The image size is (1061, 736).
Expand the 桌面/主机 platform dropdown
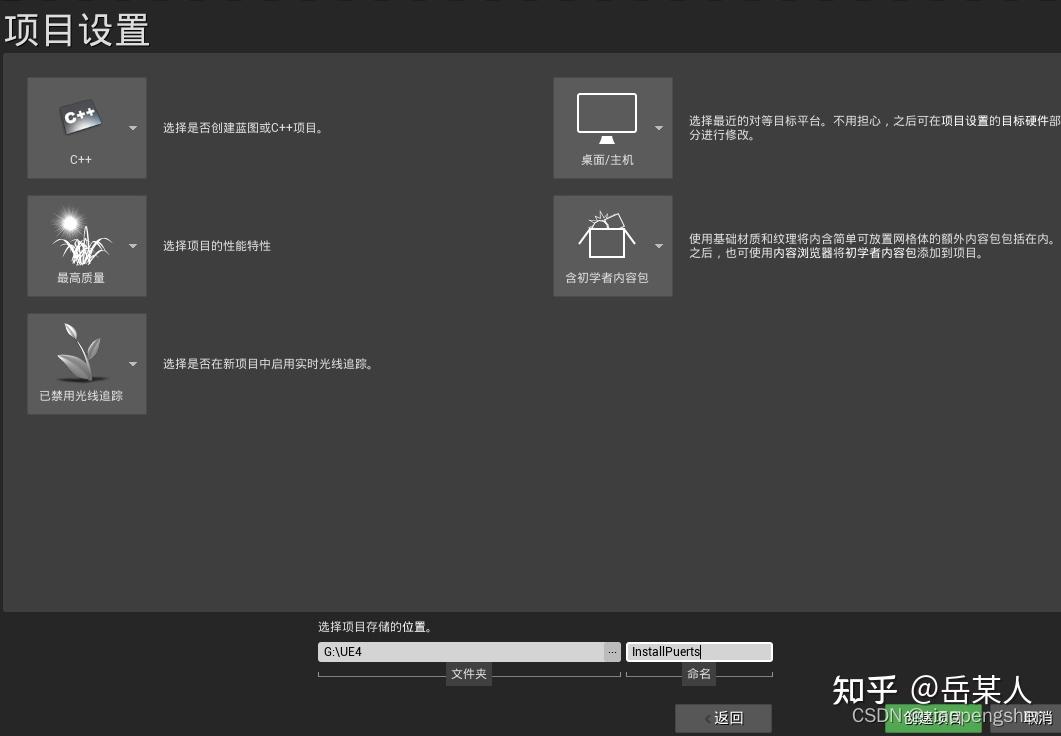659,128
